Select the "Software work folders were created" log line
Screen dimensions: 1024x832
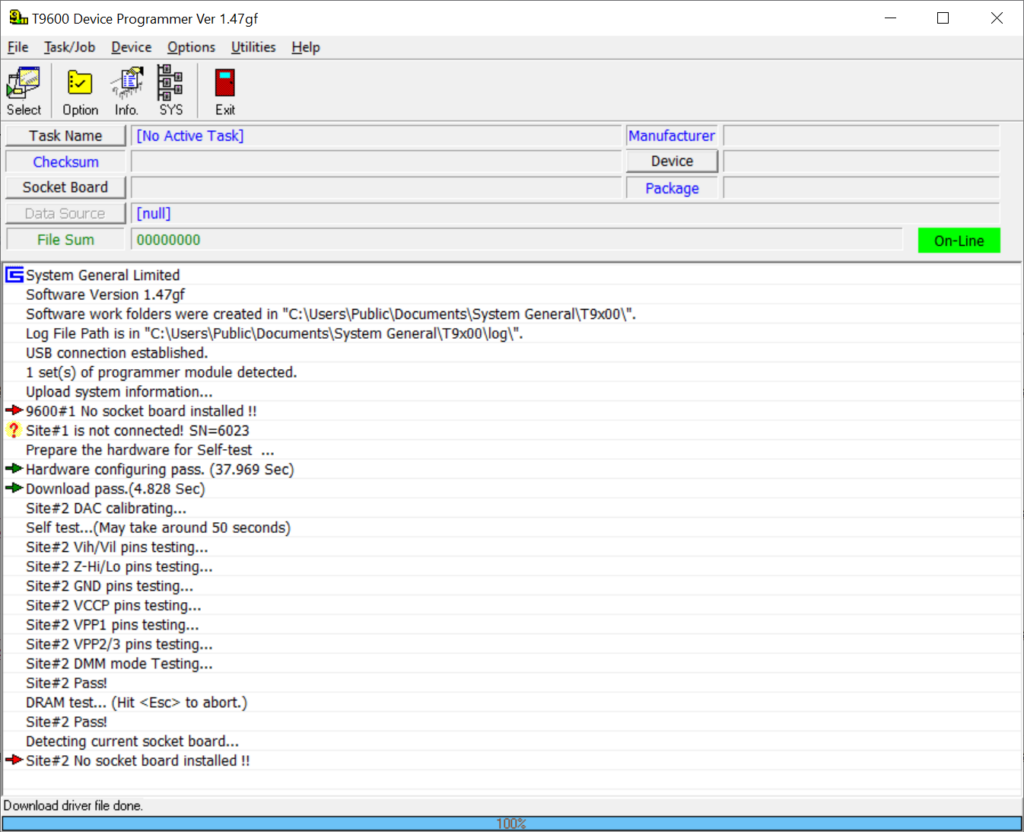(x=330, y=314)
